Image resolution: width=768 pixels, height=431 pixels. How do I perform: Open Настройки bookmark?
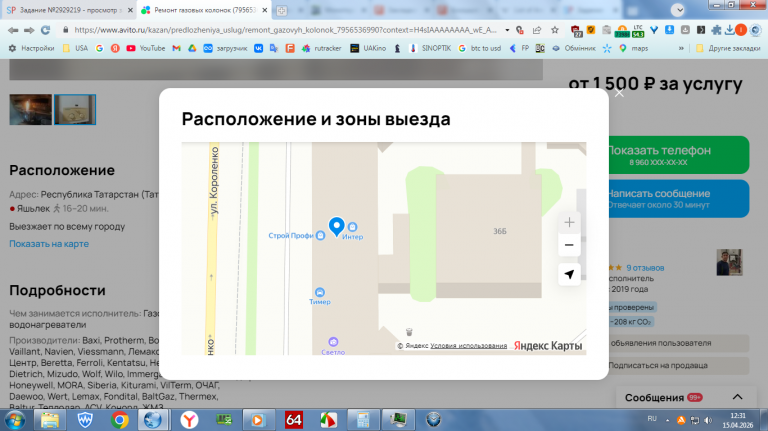click(32, 48)
